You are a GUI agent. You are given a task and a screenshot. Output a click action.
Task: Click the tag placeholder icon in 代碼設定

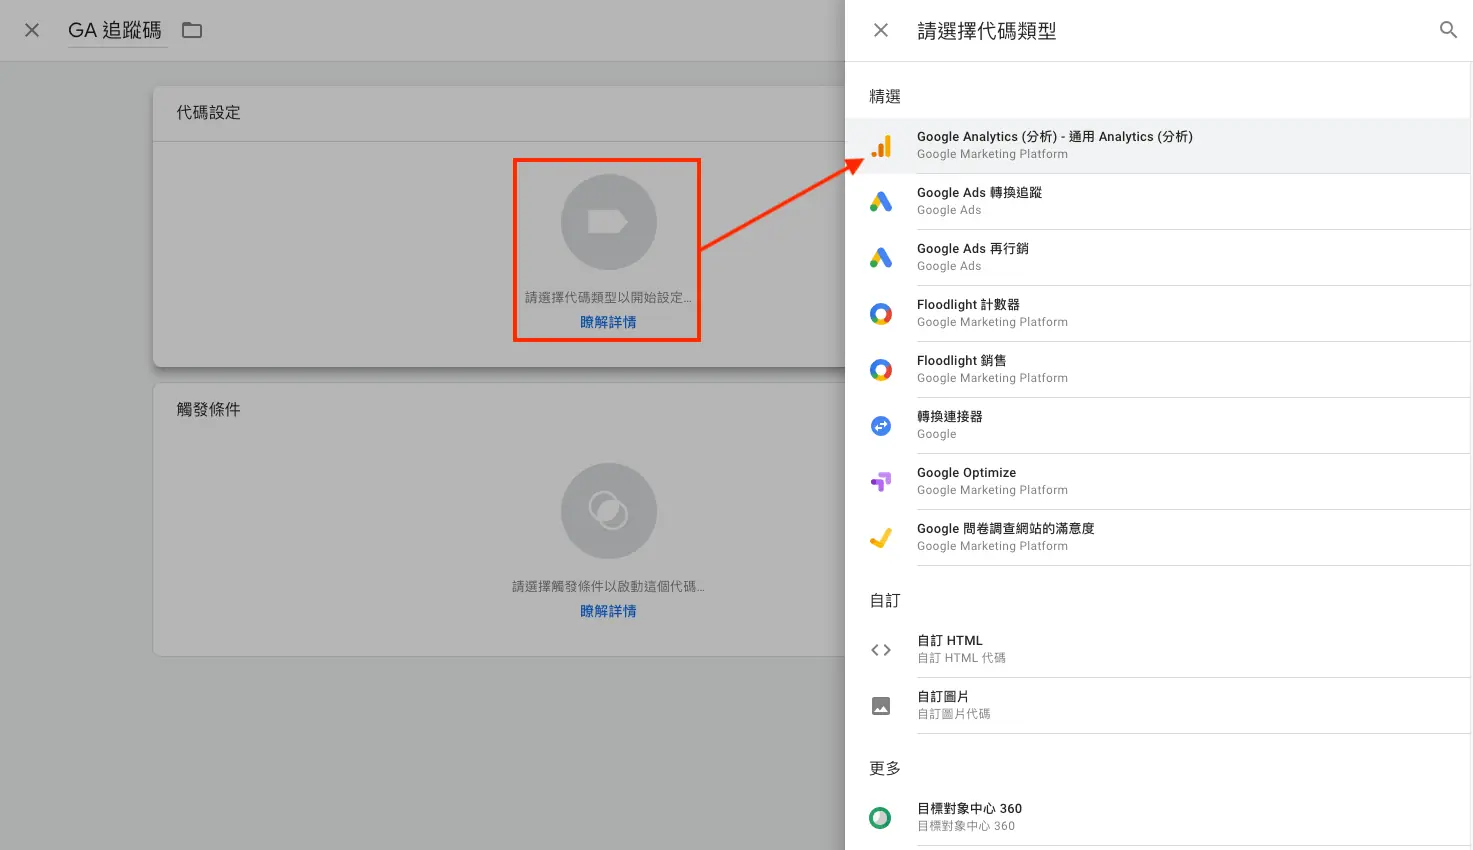[x=609, y=222]
